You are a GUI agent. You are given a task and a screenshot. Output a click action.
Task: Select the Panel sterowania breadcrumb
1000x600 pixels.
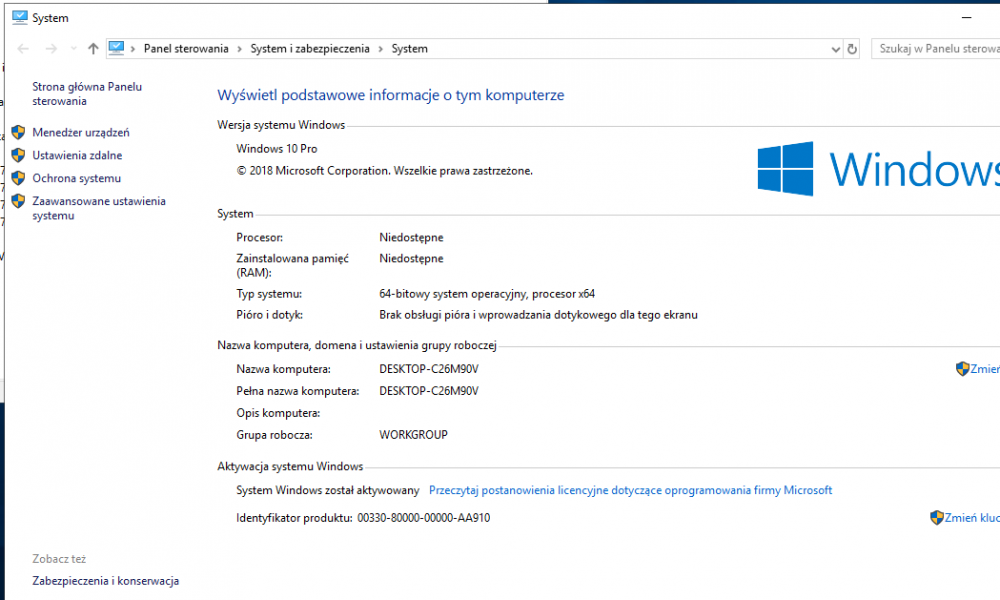tap(186, 49)
